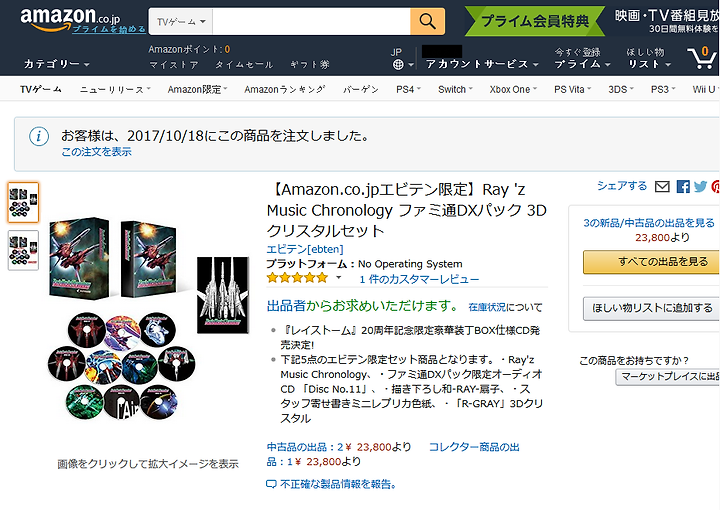Select the second product thumbnail

point(23,250)
